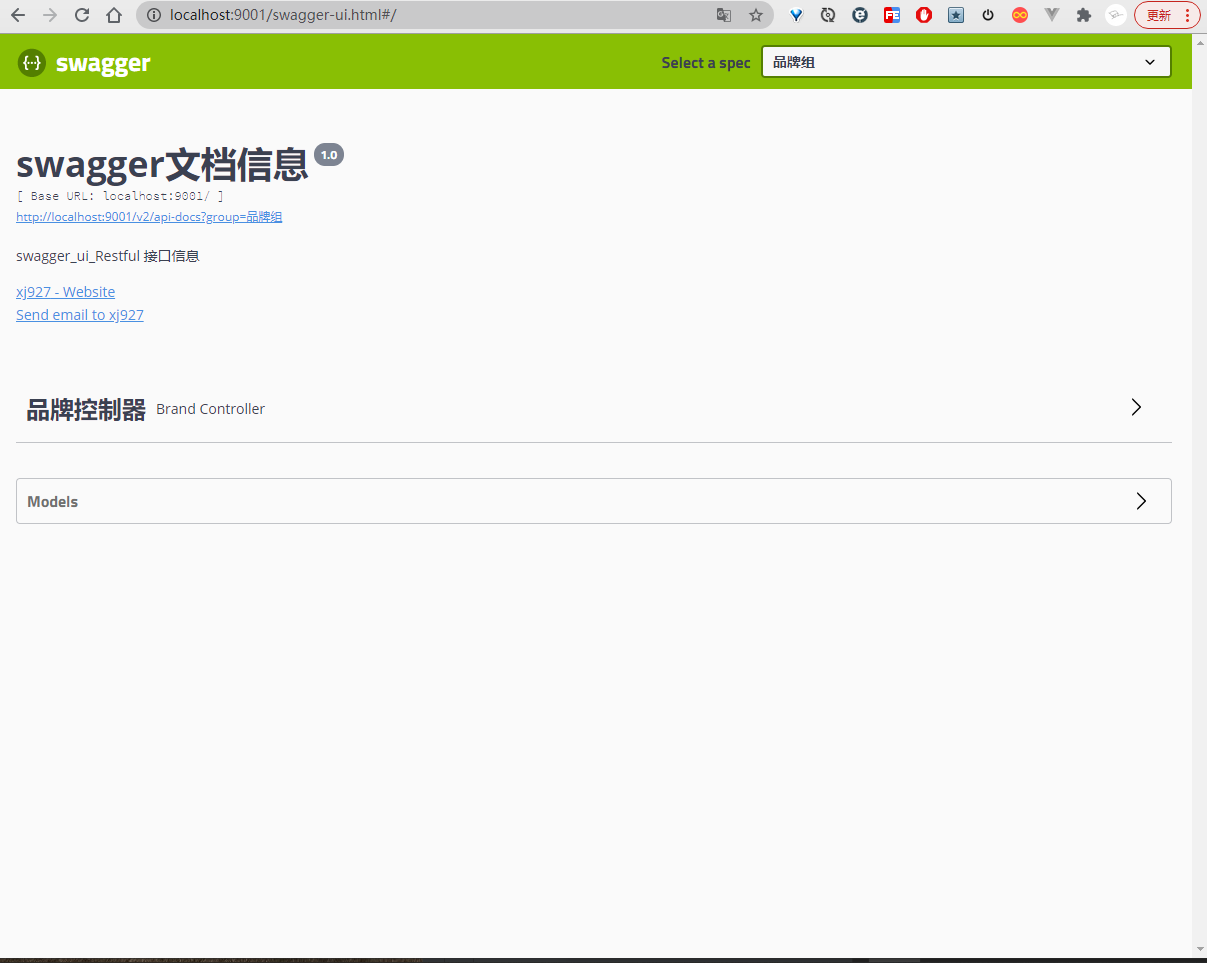This screenshot has height=963, width=1207.
Task: Click the page scrollbar down arrow
Action: [1200, 948]
